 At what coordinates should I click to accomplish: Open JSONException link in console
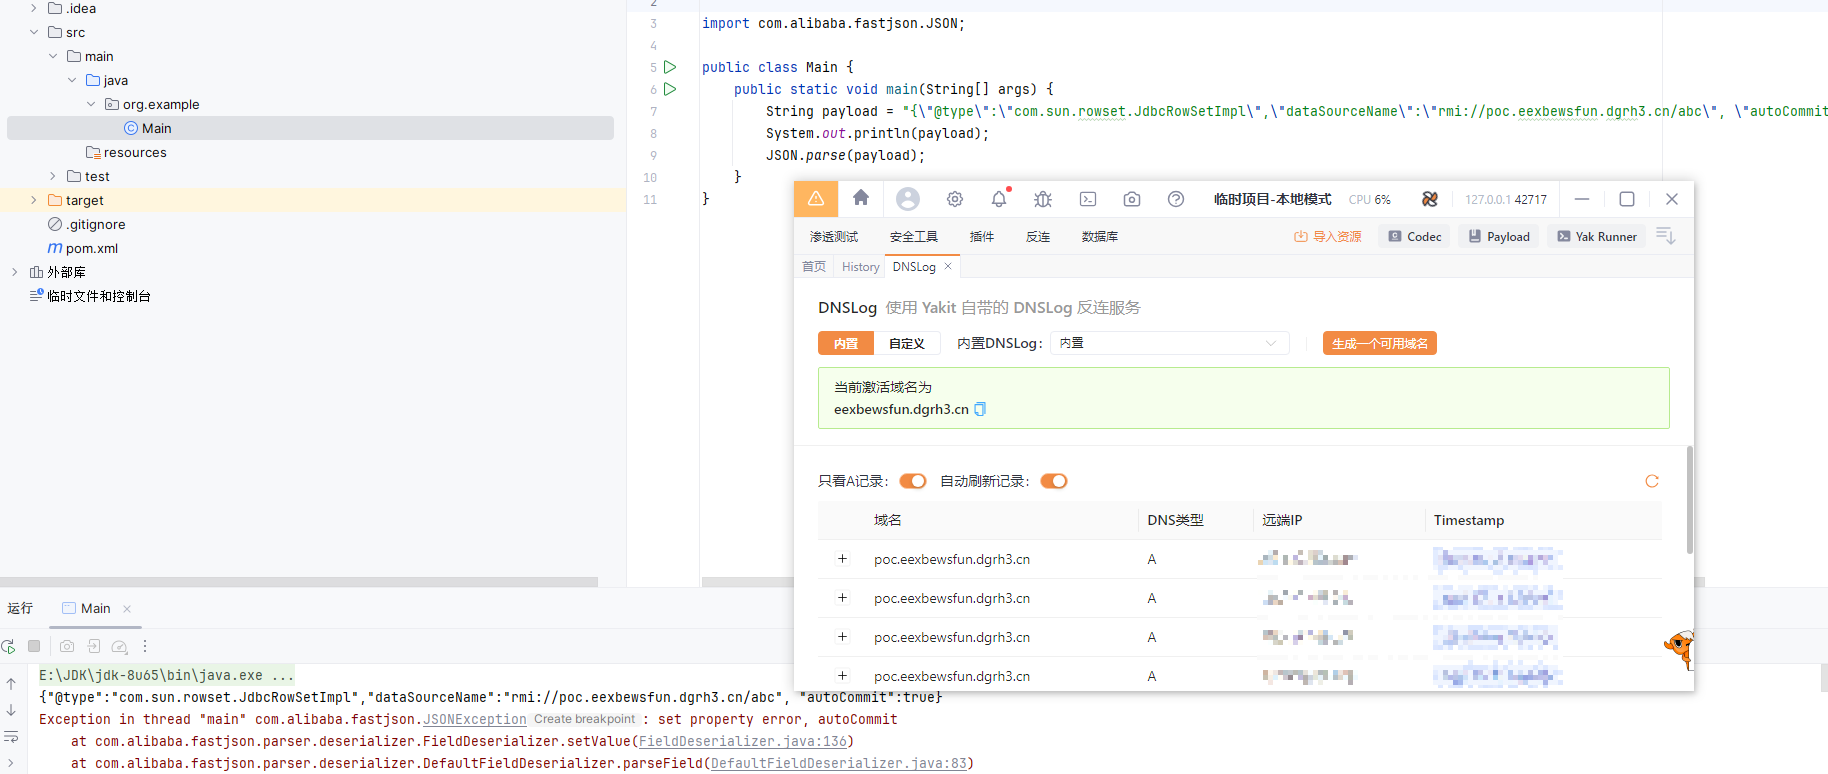pos(474,719)
